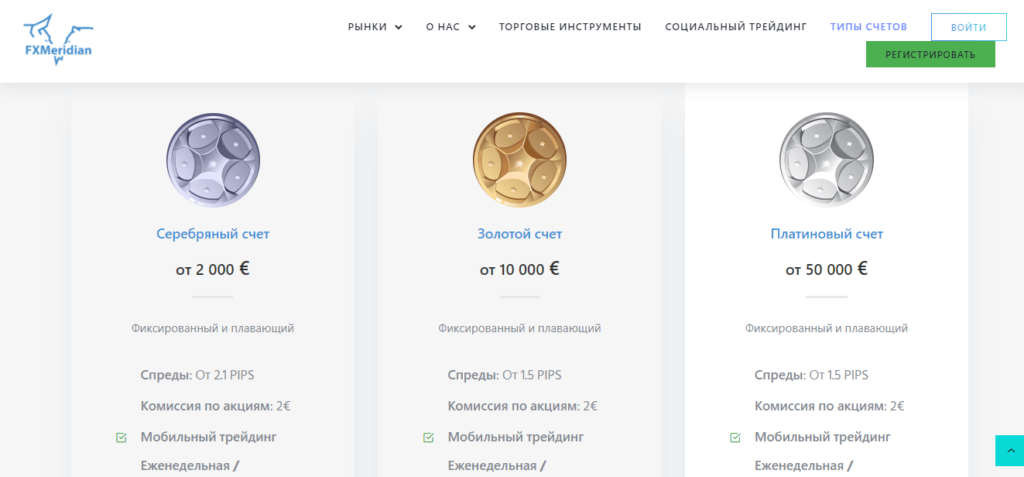Screen dimensions: 1024x477
Task: Expand the О НАС dropdown menu
Action: coord(451,27)
